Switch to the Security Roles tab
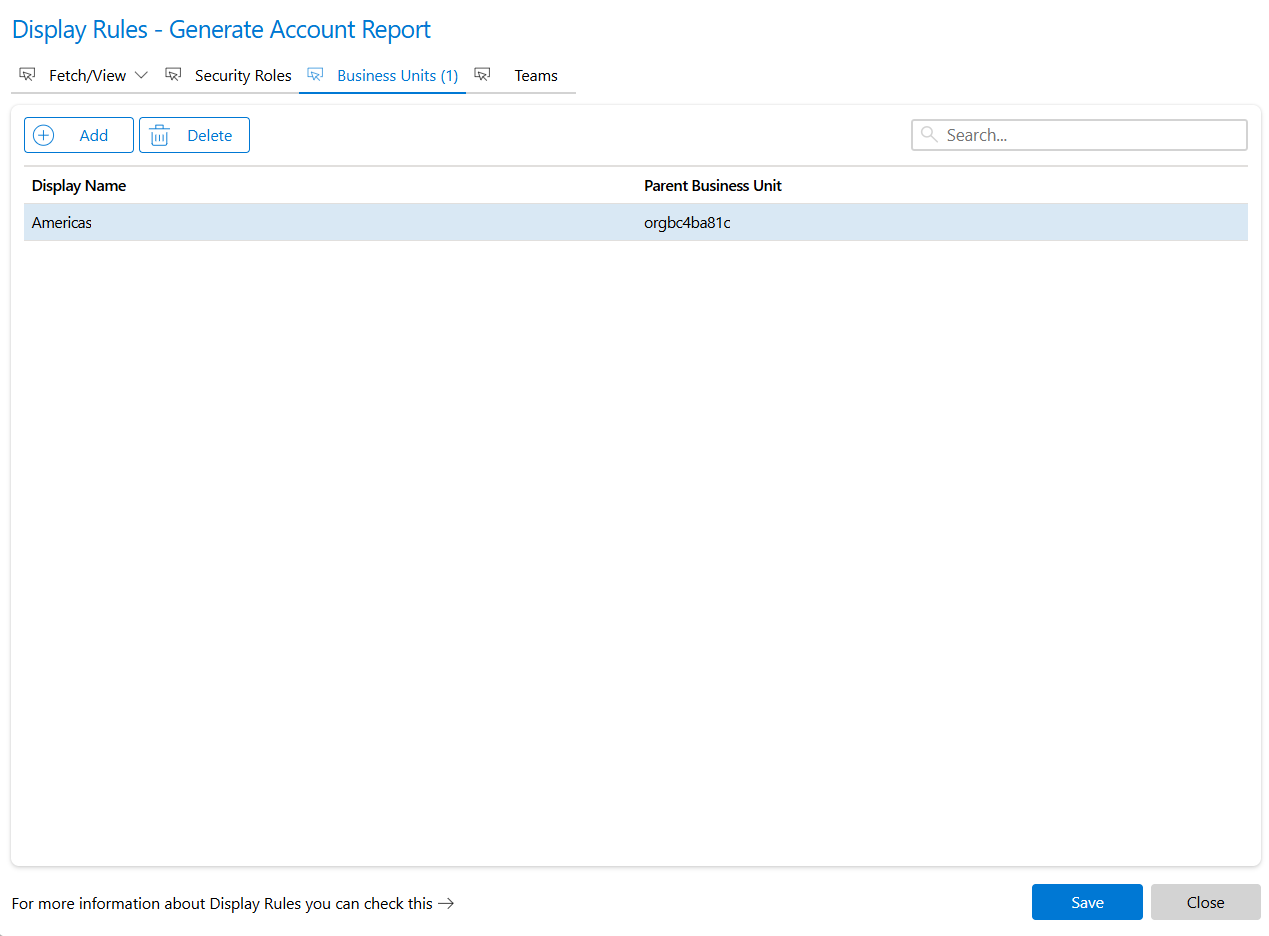The image size is (1269, 936). click(243, 75)
